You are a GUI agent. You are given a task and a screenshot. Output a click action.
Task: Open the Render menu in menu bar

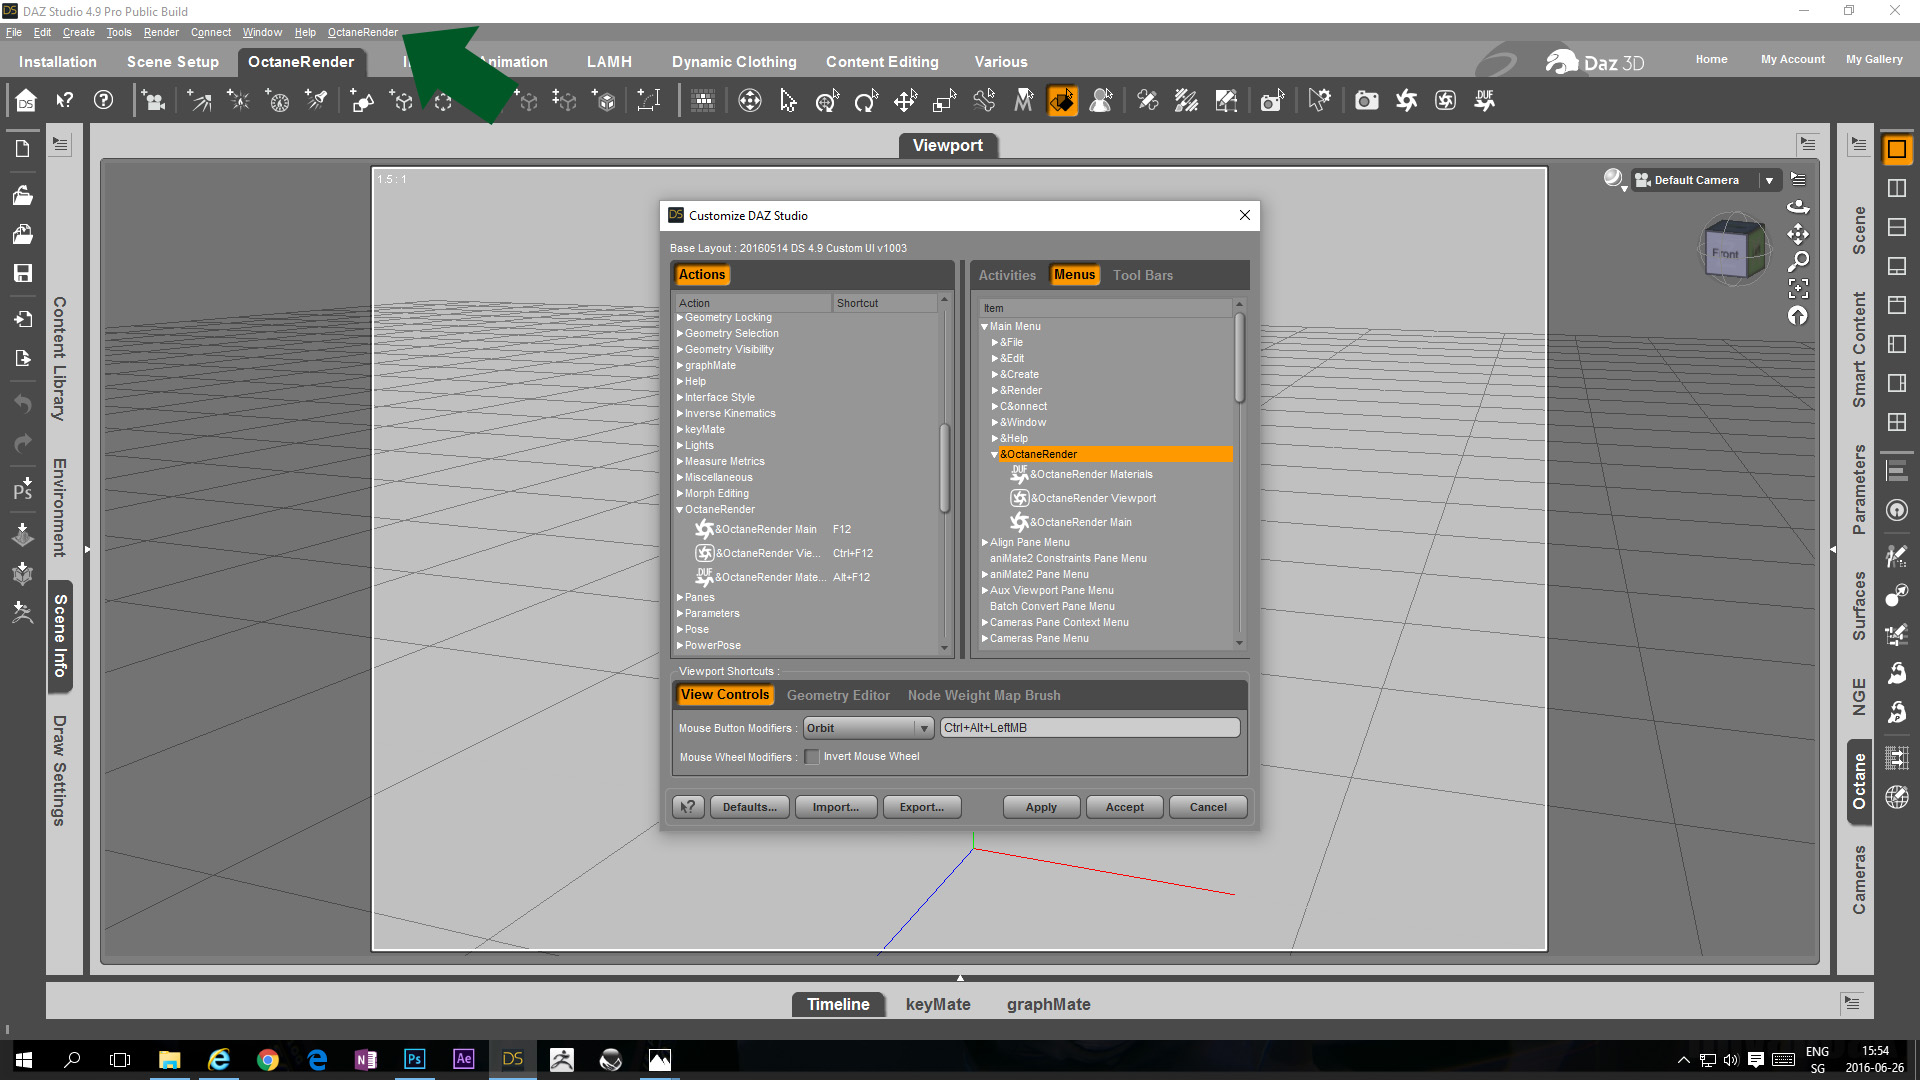pos(161,32)
